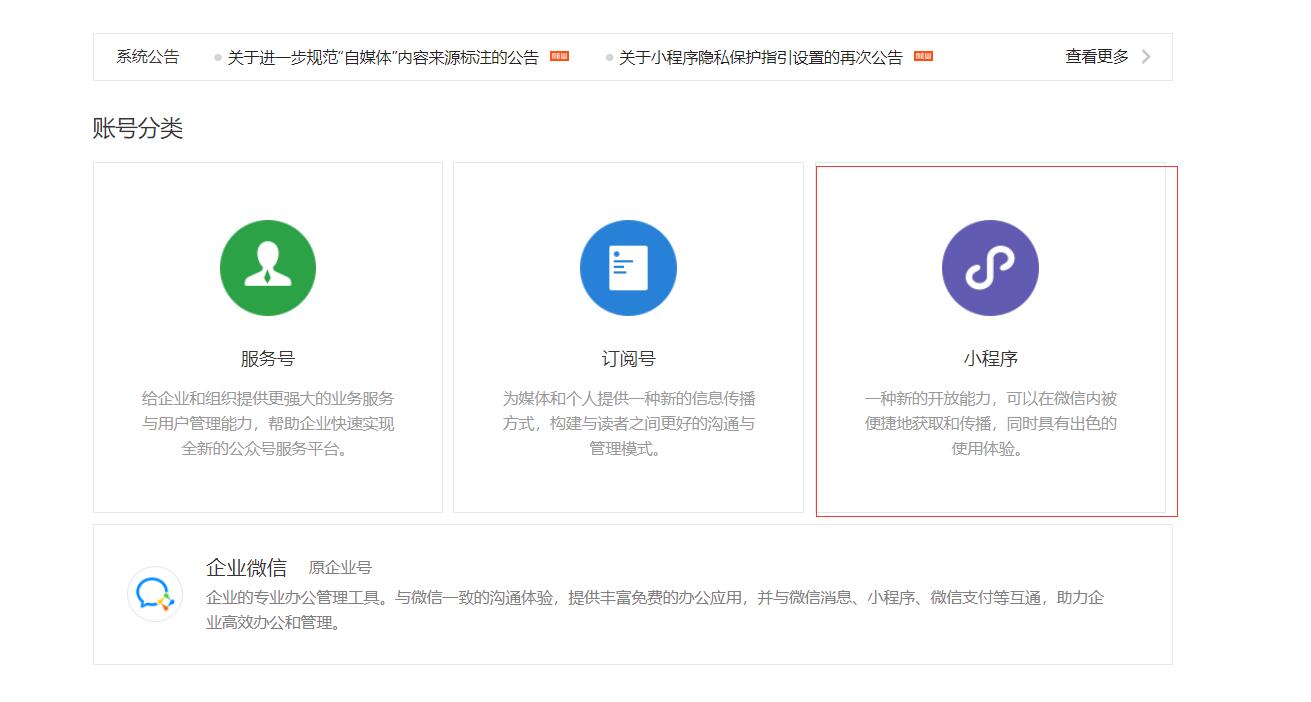Click the purple 小程序 mini program icon

point(990,268)
